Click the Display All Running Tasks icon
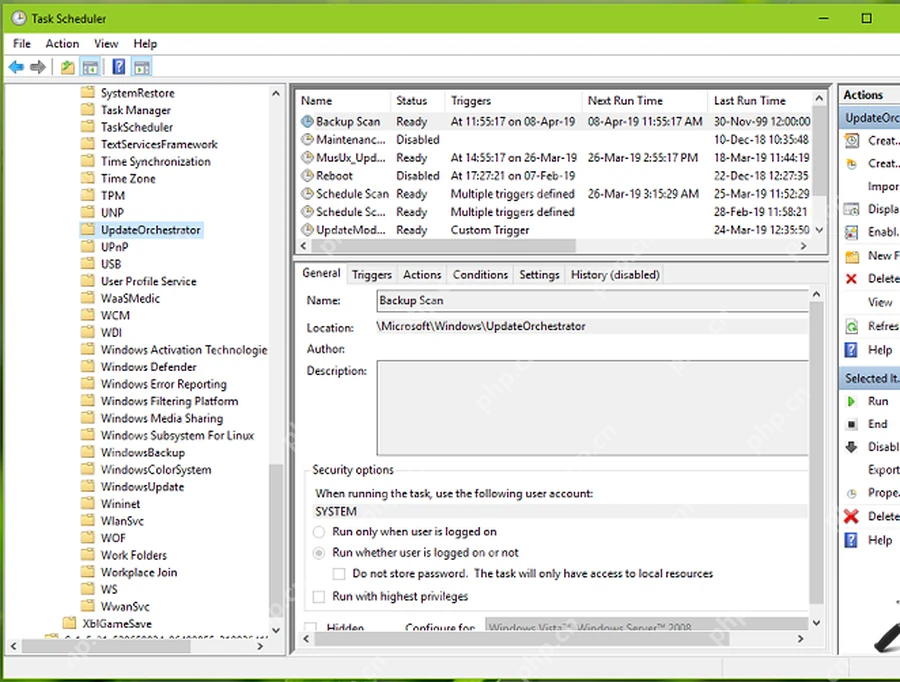This screenshot has height=682, width=900. 852,209
